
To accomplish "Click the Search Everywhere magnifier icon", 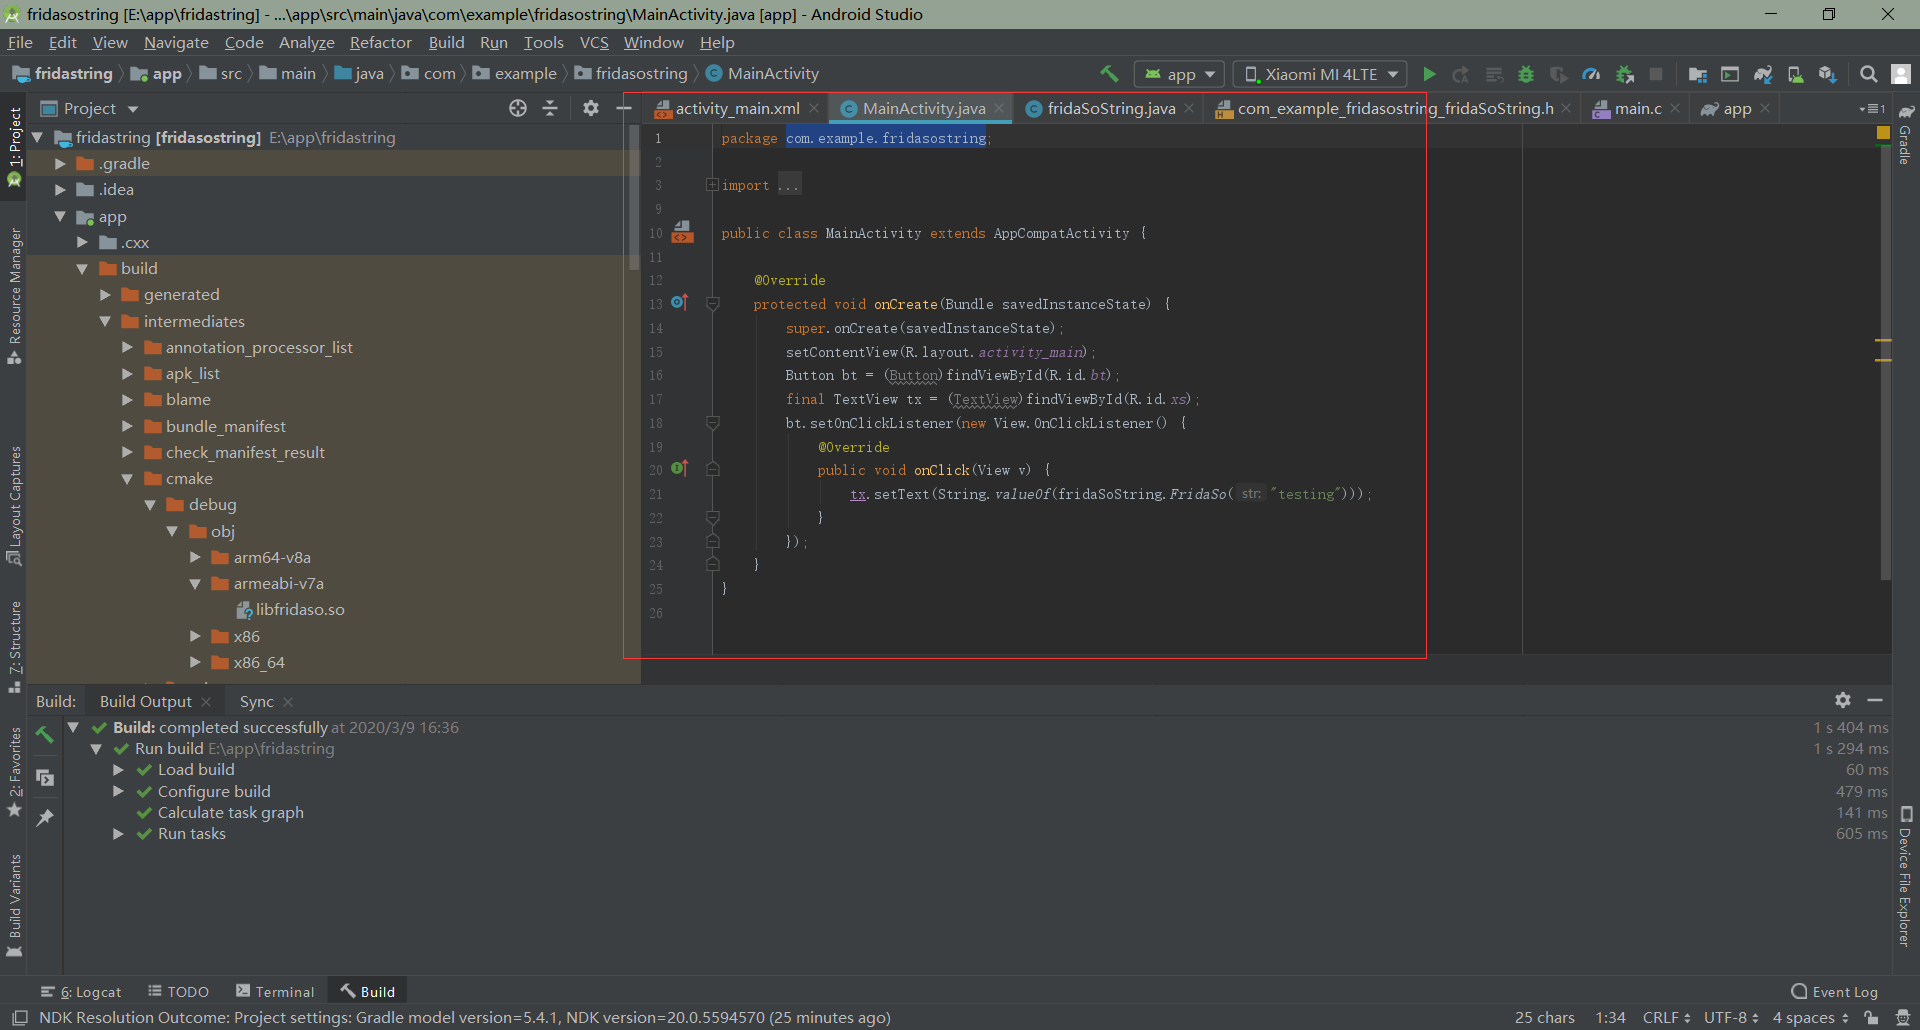I will tap(1868, 74).
